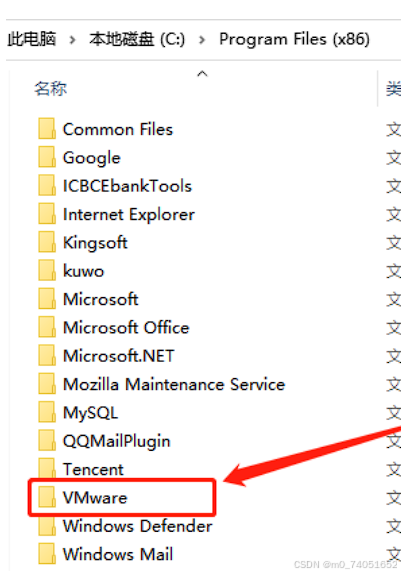Select the MySQL folder icon

[x=47, y=413]
